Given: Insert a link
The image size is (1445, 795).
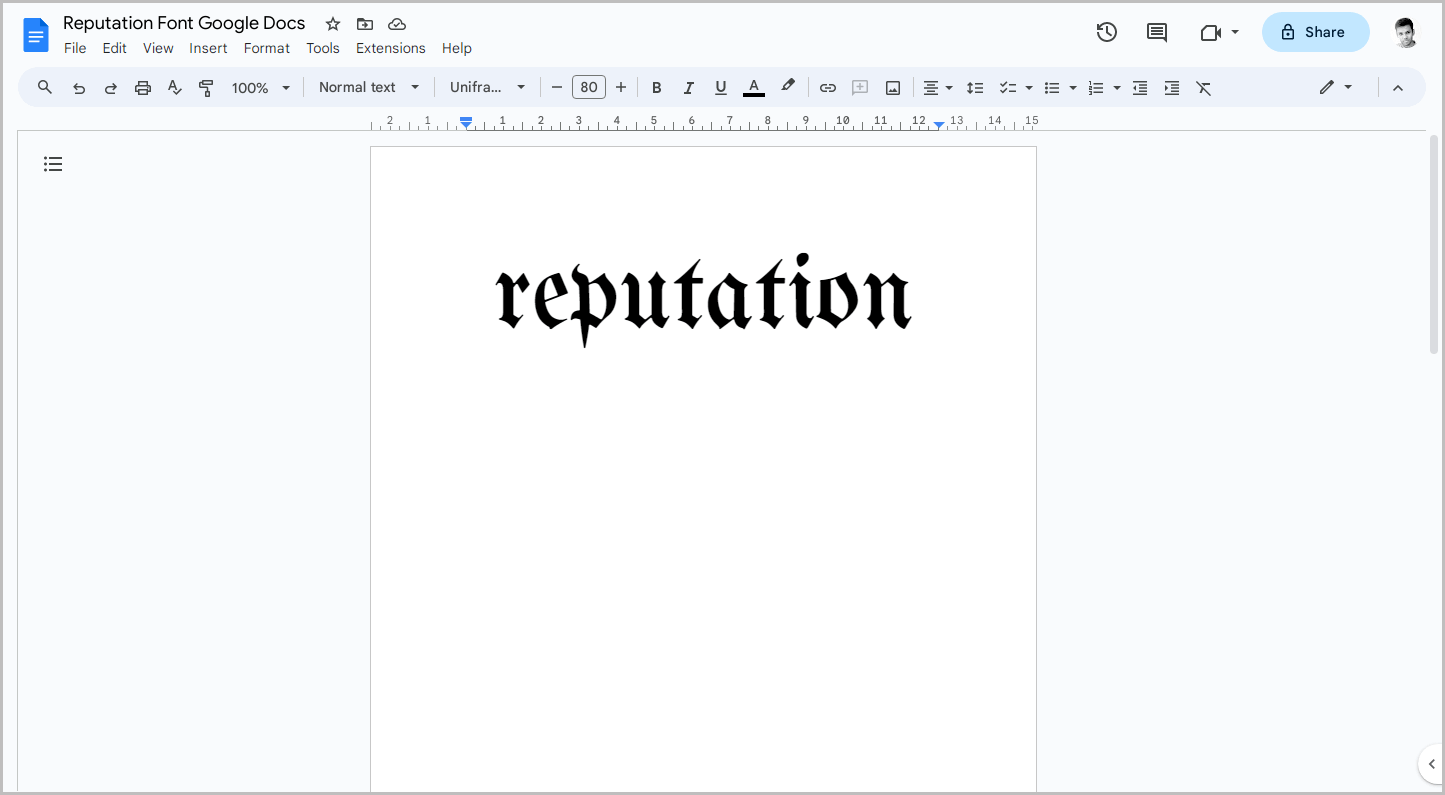Looking at the screenshot, I should point(828,87).
